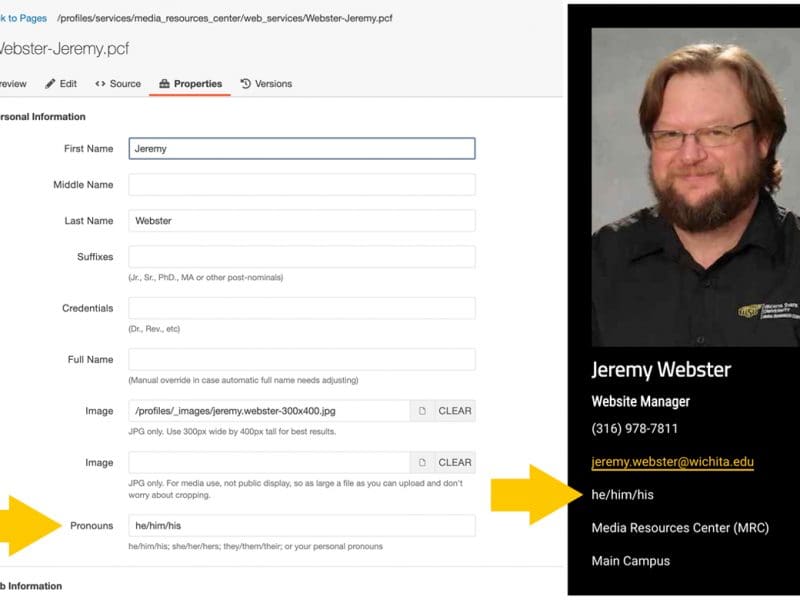Focus the First Name field containing Jeremy
Screen dimensions: 800x600
pyautogui.click(x=302, y=148)
